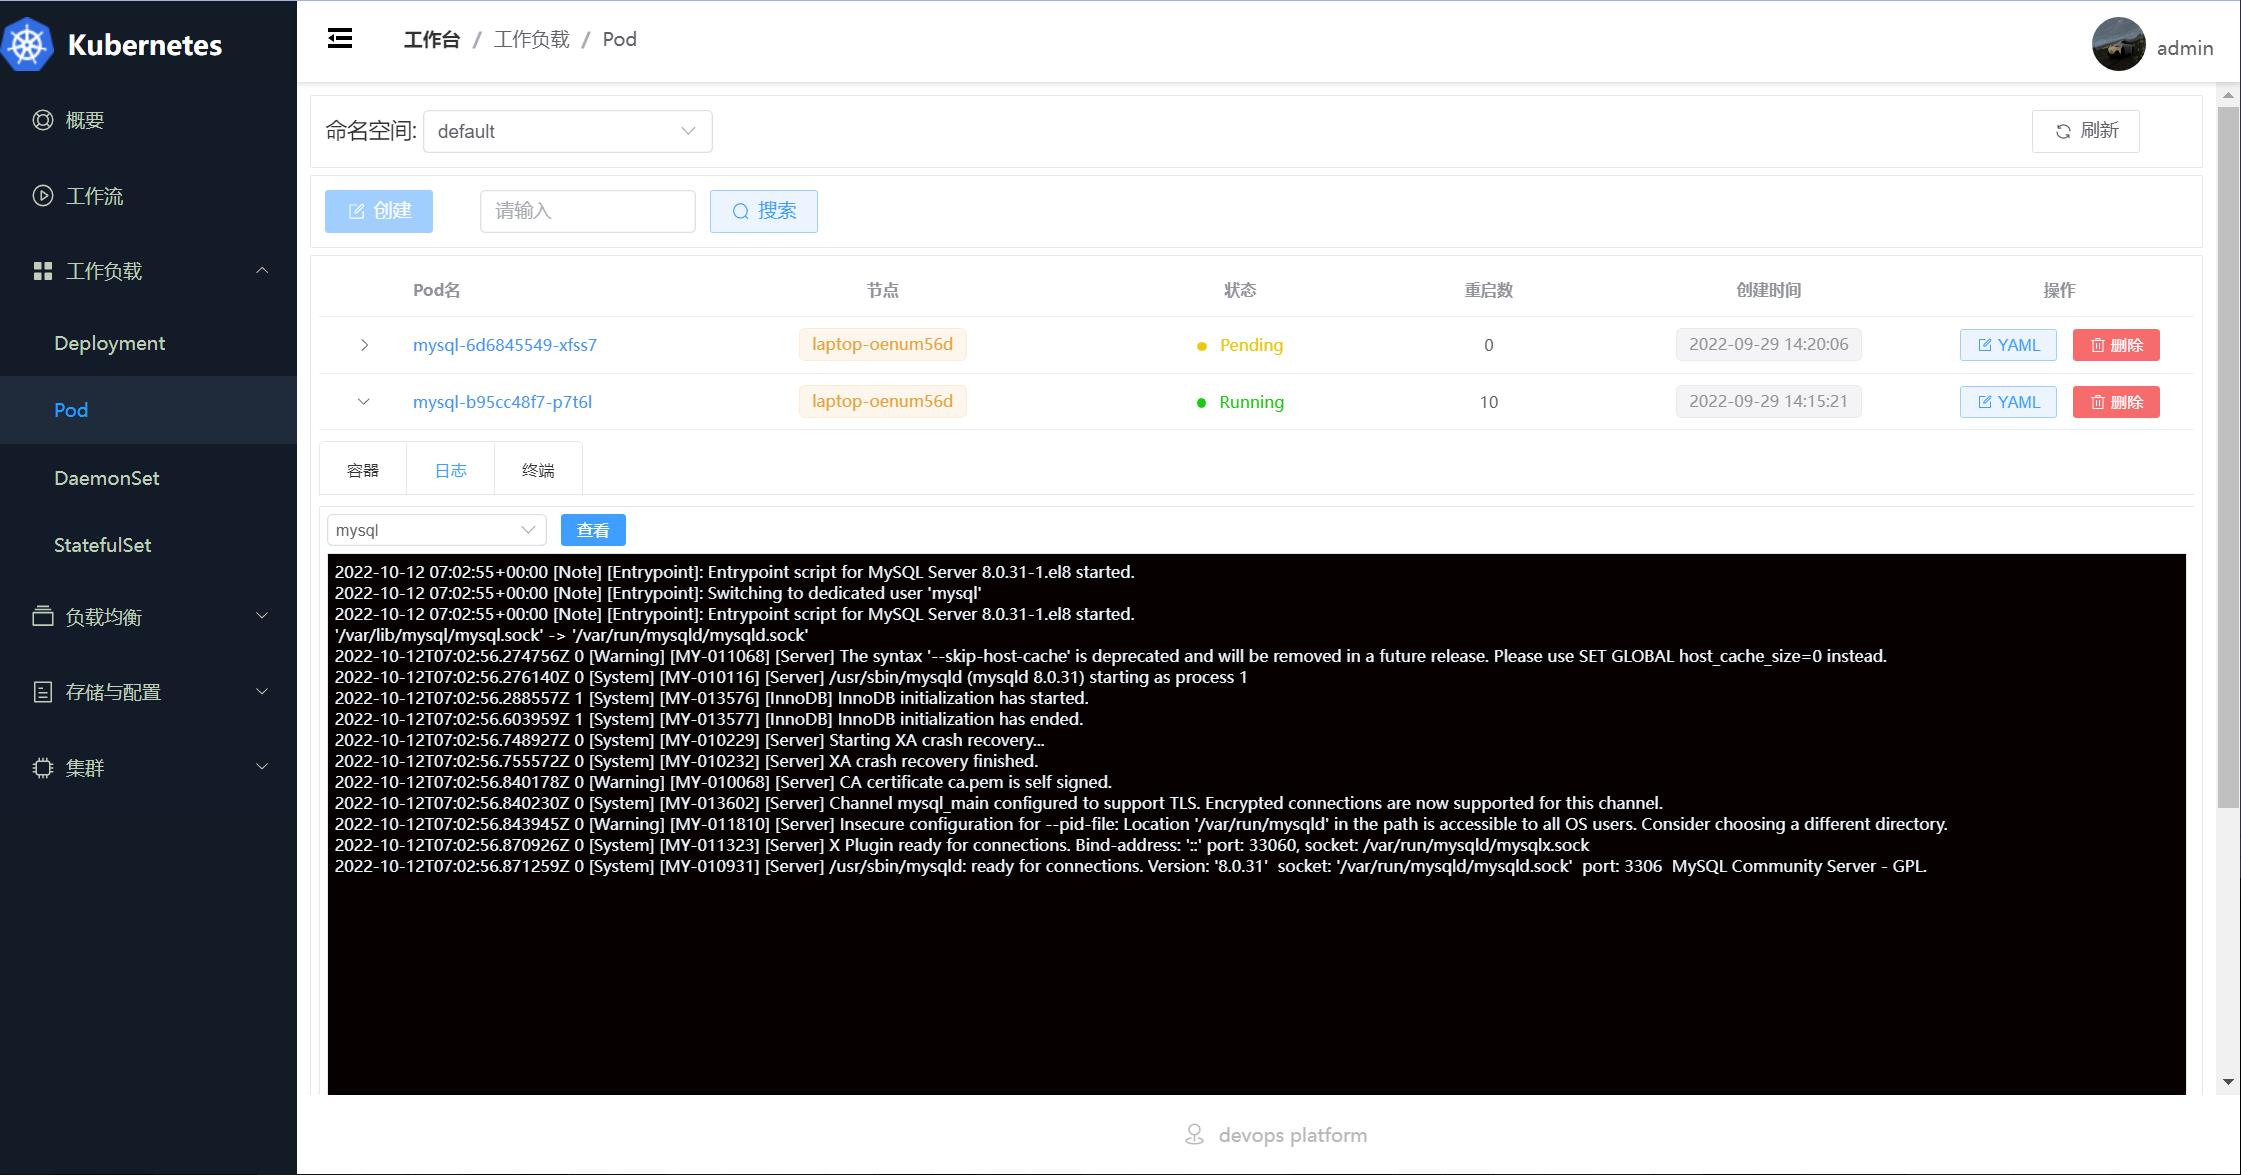Image resolution: width=2241 pixels, height=1175 pixels.
Task: Click the 查看 view logs button
Action: 593,530
